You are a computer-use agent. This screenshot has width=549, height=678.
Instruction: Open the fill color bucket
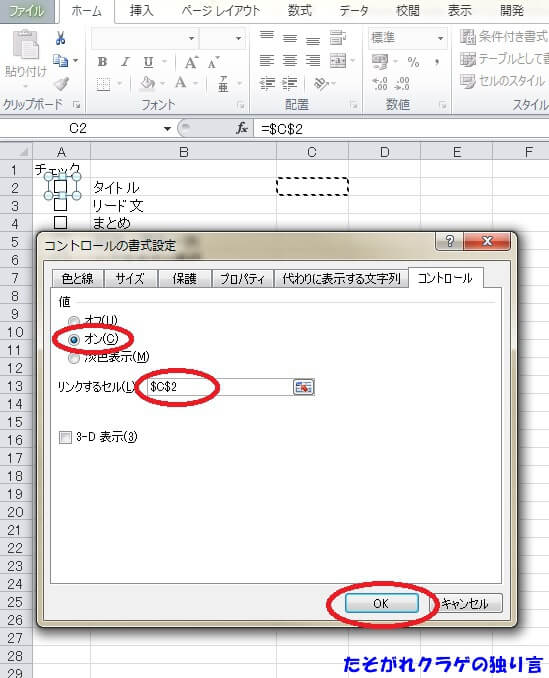148,83
